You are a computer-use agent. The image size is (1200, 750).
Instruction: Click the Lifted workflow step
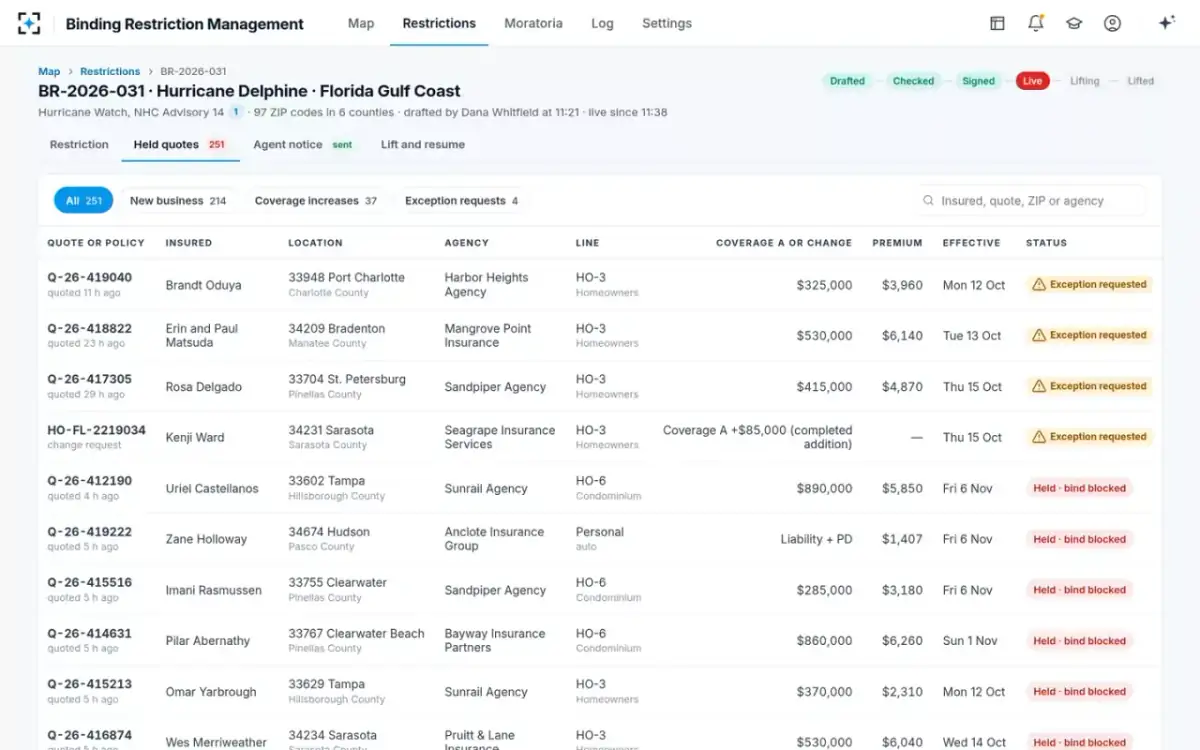coord(1140,81)
